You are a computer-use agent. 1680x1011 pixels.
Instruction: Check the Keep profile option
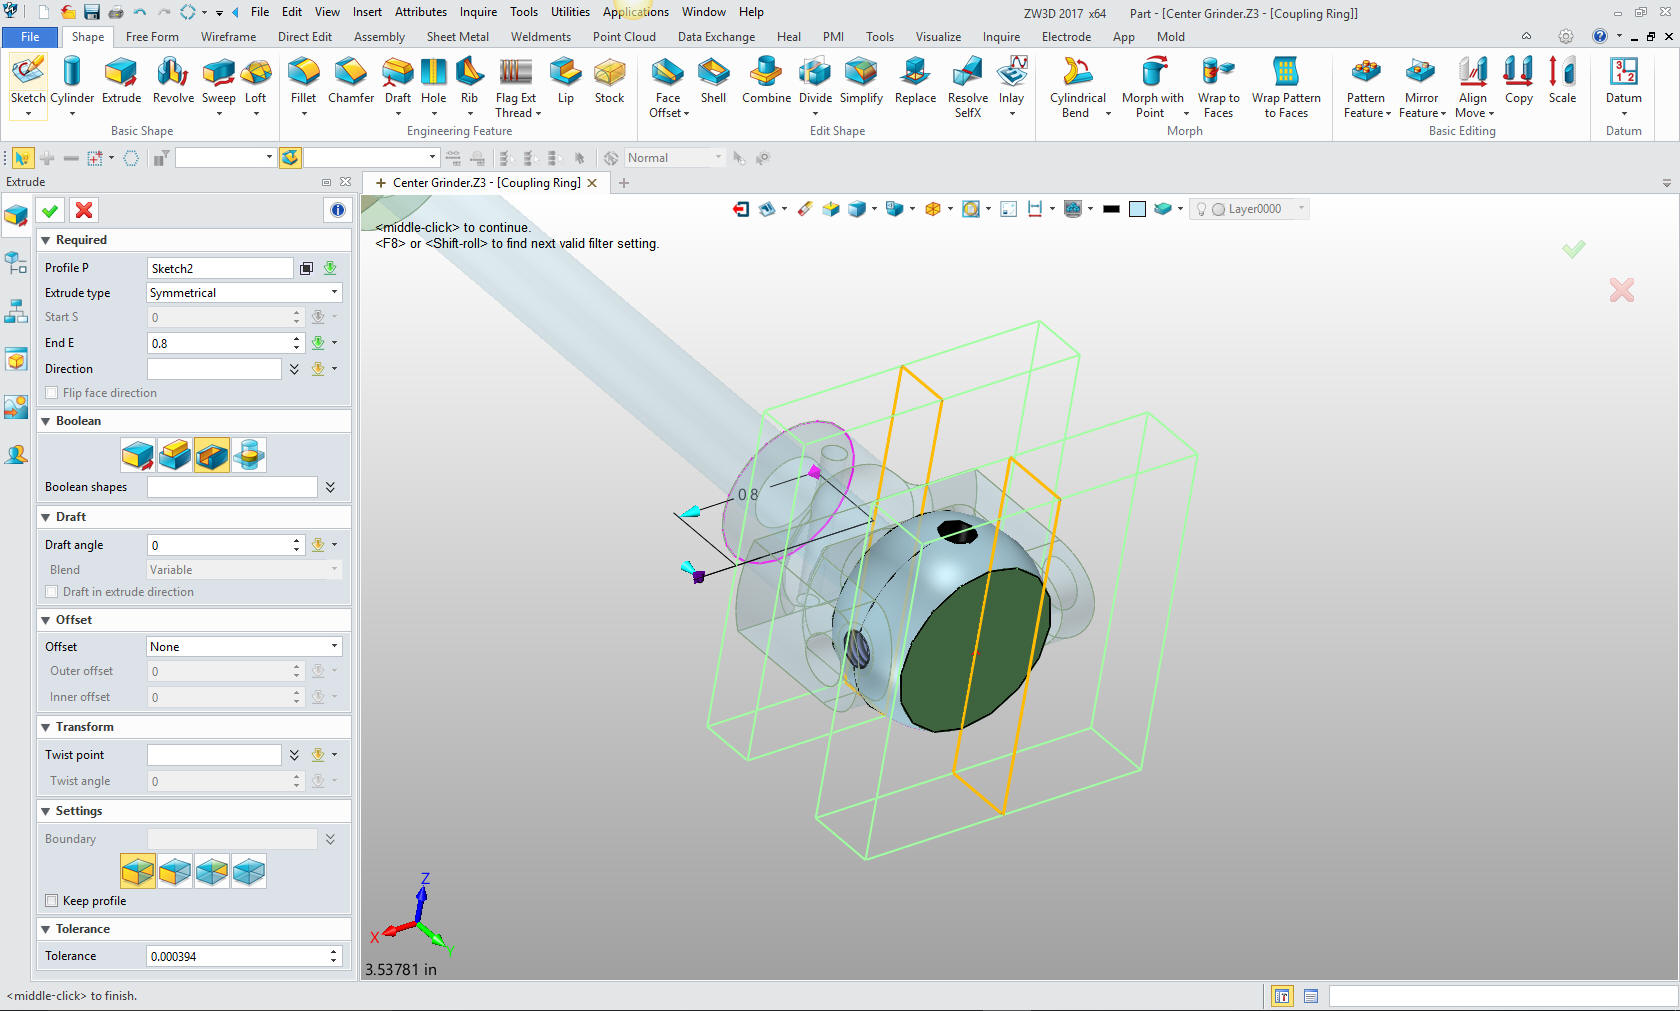click(52, 901)
